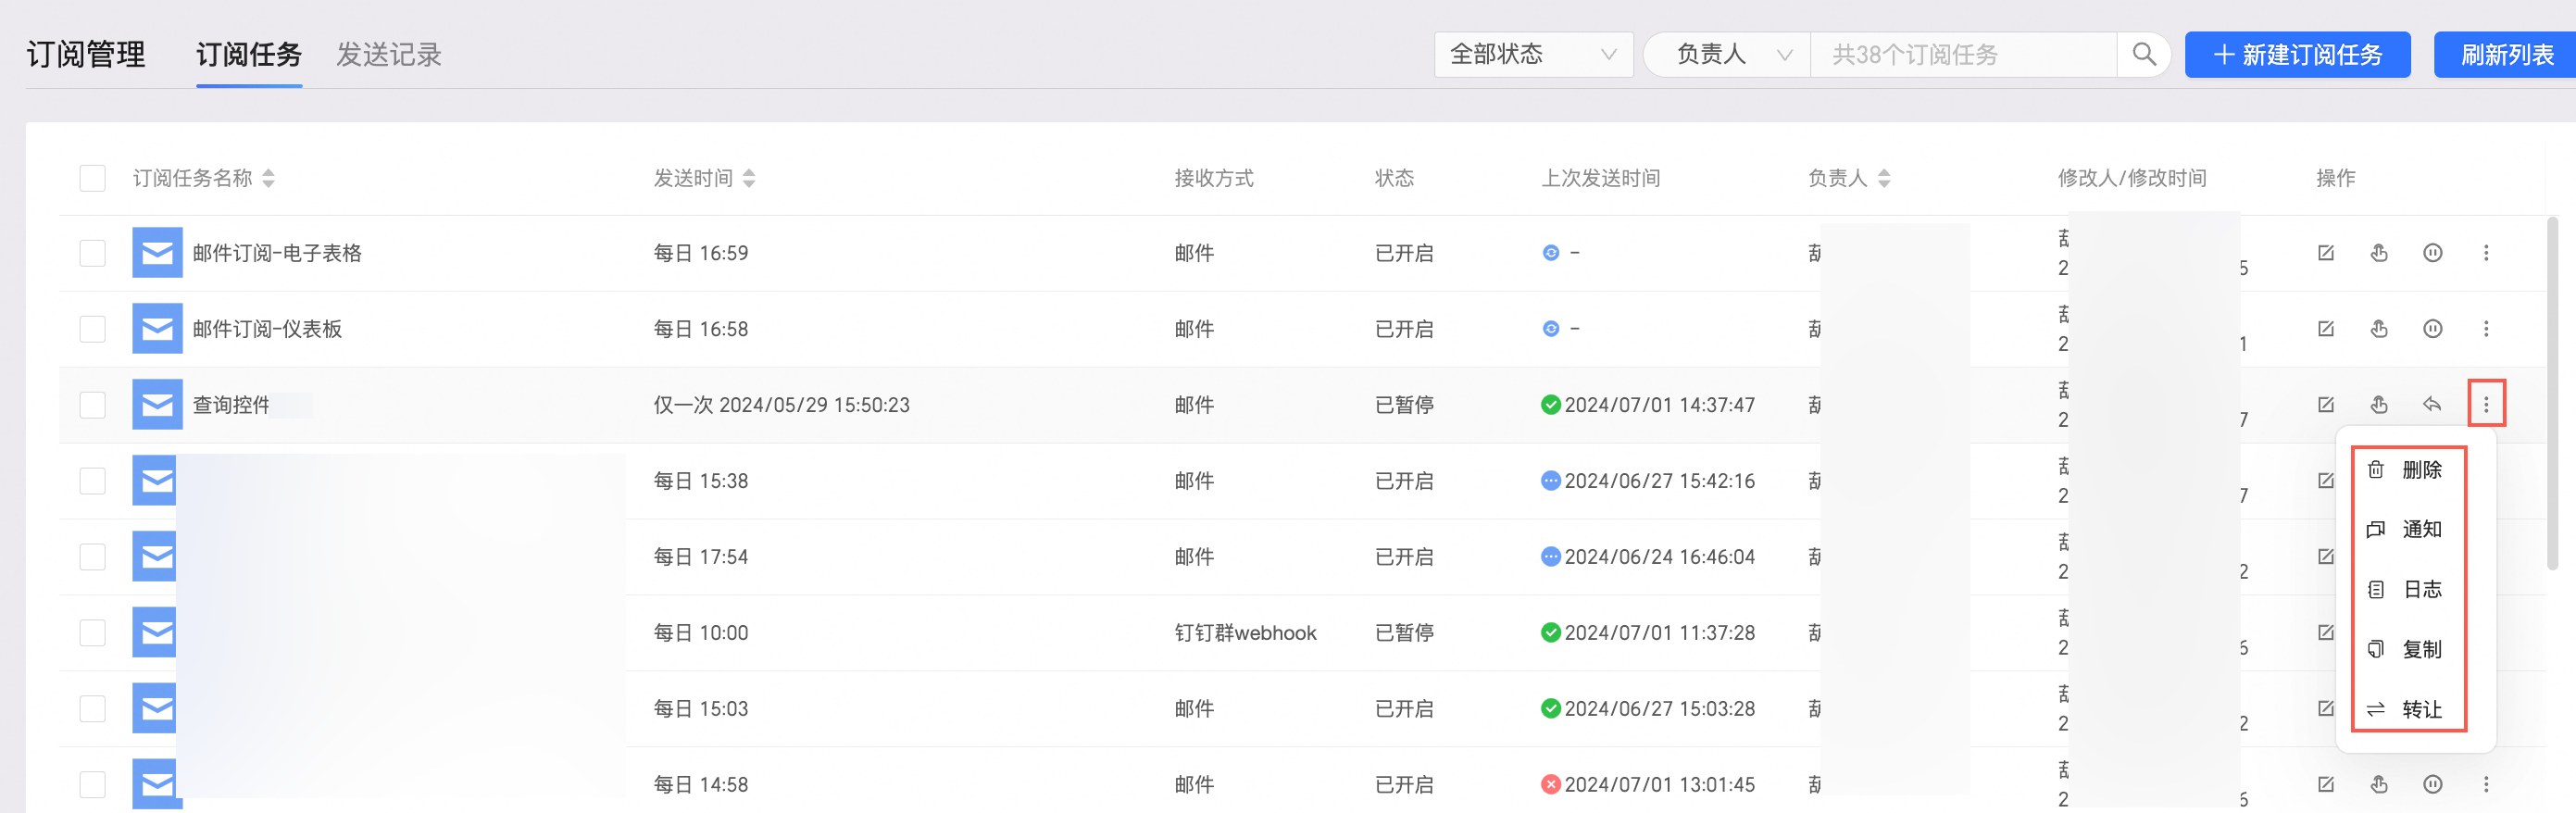The image size is (2576, 813).
Task: Click mail icon of 邮件订阅-电子表格
Action: tap(157, 253)
